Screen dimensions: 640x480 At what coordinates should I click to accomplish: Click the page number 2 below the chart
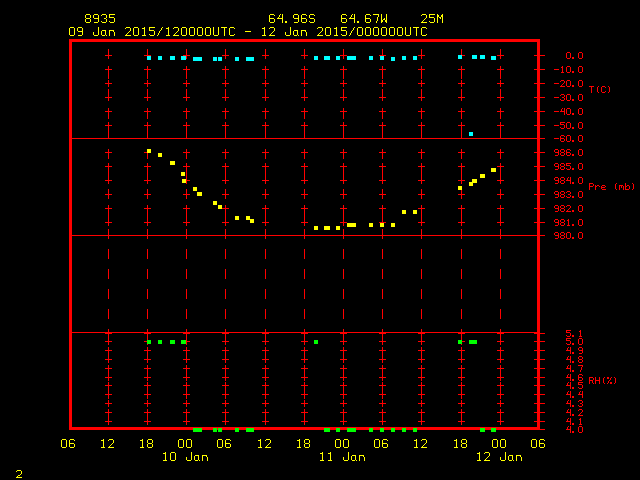click(19, 474)
